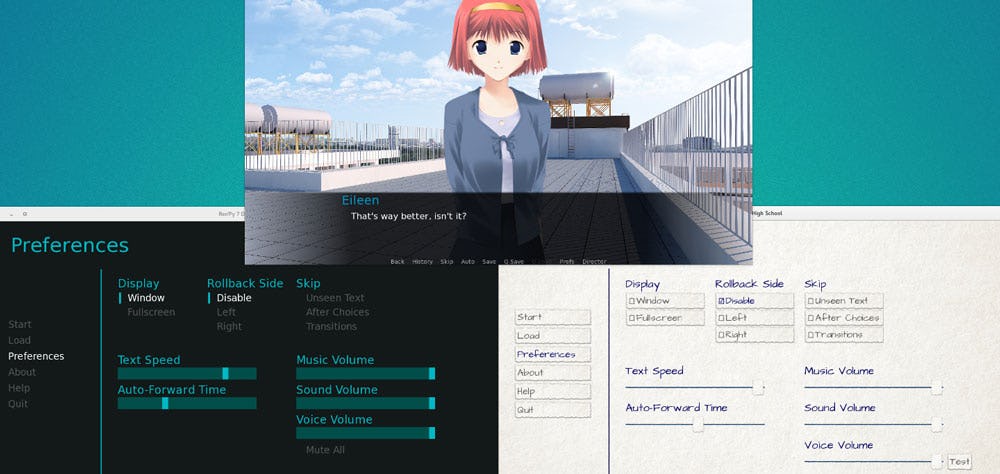
Task: Click Mute All in dark preferences
Action: [325, 450]
